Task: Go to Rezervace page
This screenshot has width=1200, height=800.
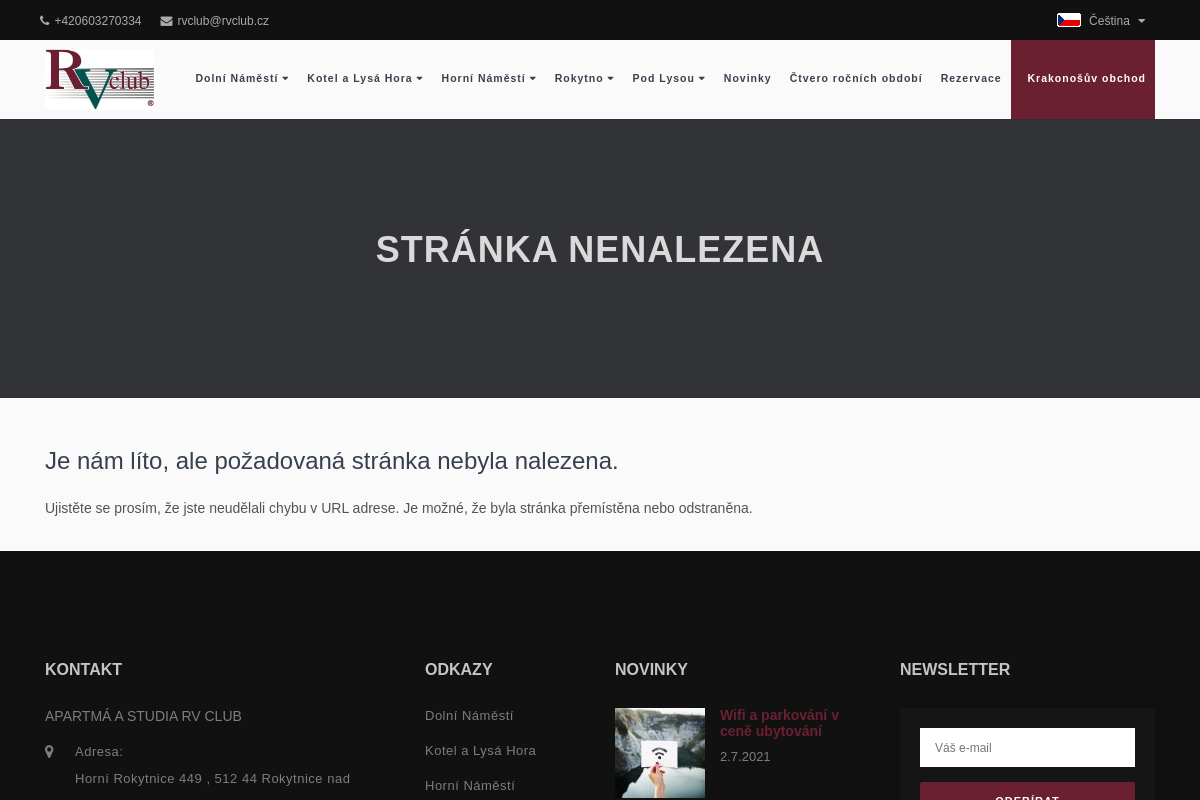Action: pos(970,78)
